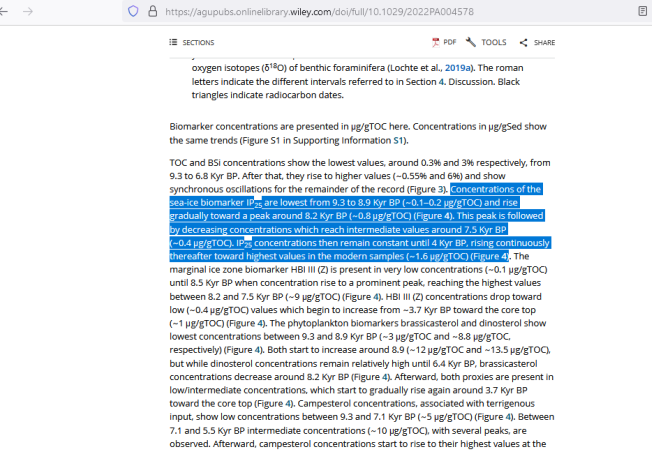This screenshot has height=453, width=652.
Task: Click the Sections list icon
Action: click(173, 42)
